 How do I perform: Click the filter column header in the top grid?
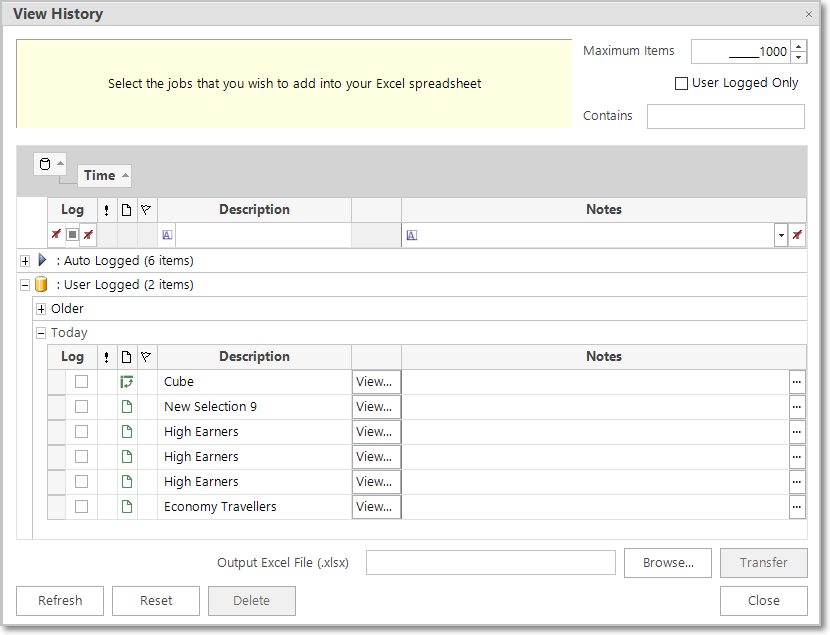147,210
